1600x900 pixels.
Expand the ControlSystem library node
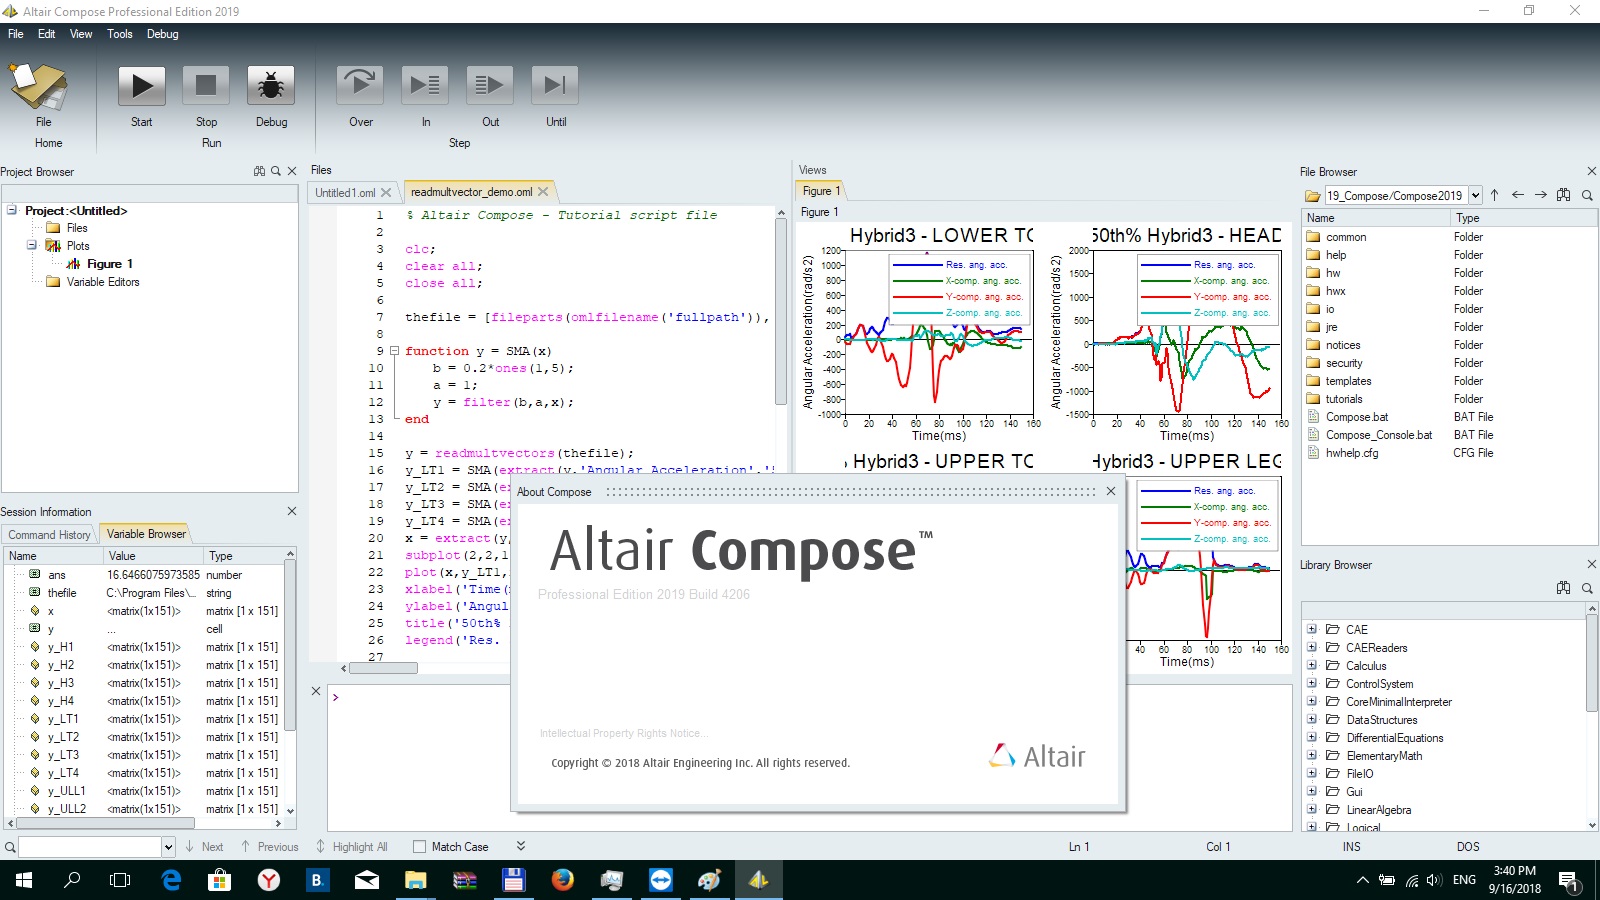click(1312, 683)
